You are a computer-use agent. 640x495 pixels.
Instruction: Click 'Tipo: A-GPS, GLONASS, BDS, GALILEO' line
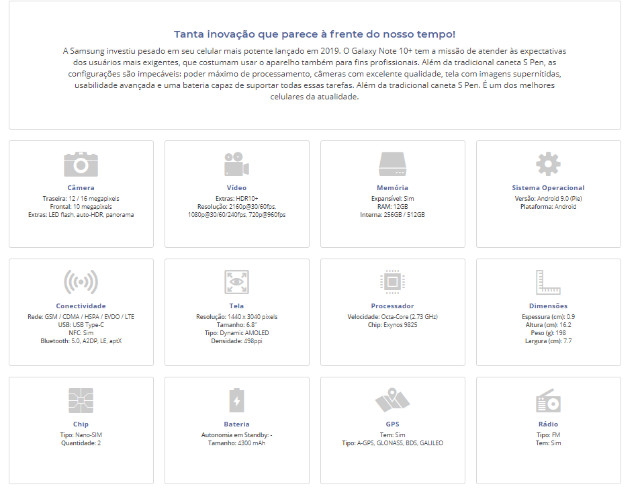pyautogui.click(x=392, y=443)
